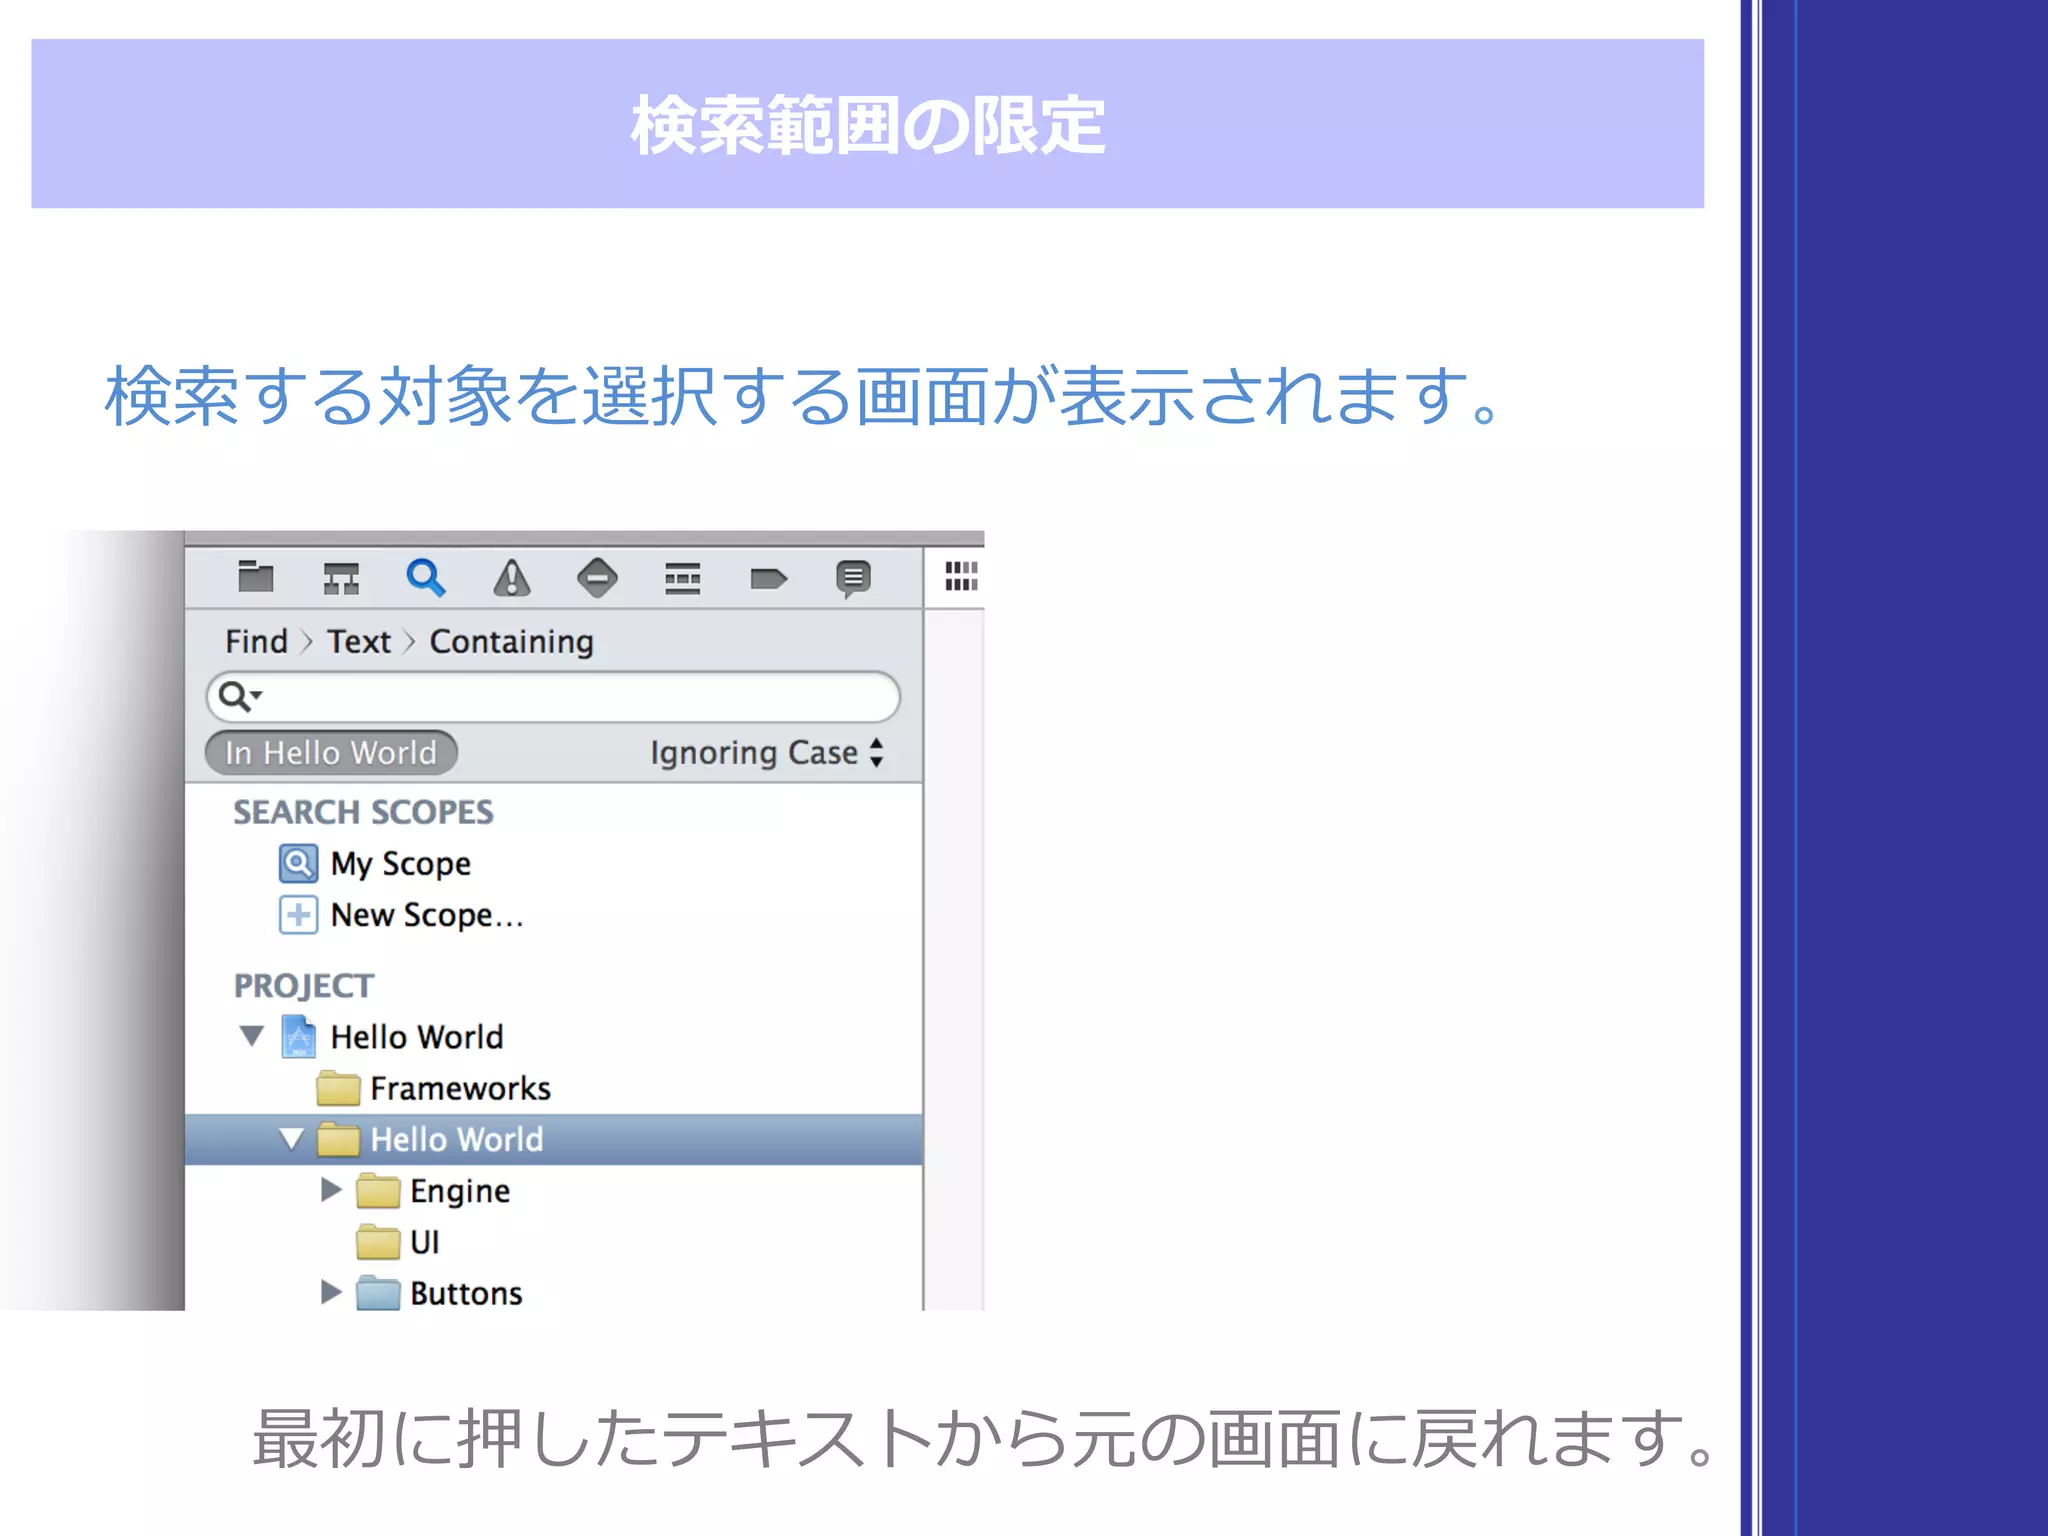Expand the Engine folder triangle
This screenshot has height=1536, width=2048.
(x=331, y=1190)
